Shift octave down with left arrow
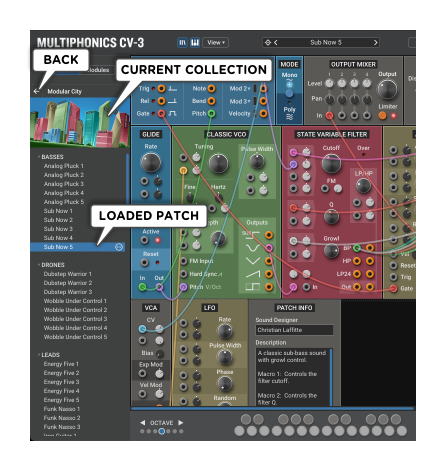This screenshot has width=446, height=471. (x=143, y=423)
